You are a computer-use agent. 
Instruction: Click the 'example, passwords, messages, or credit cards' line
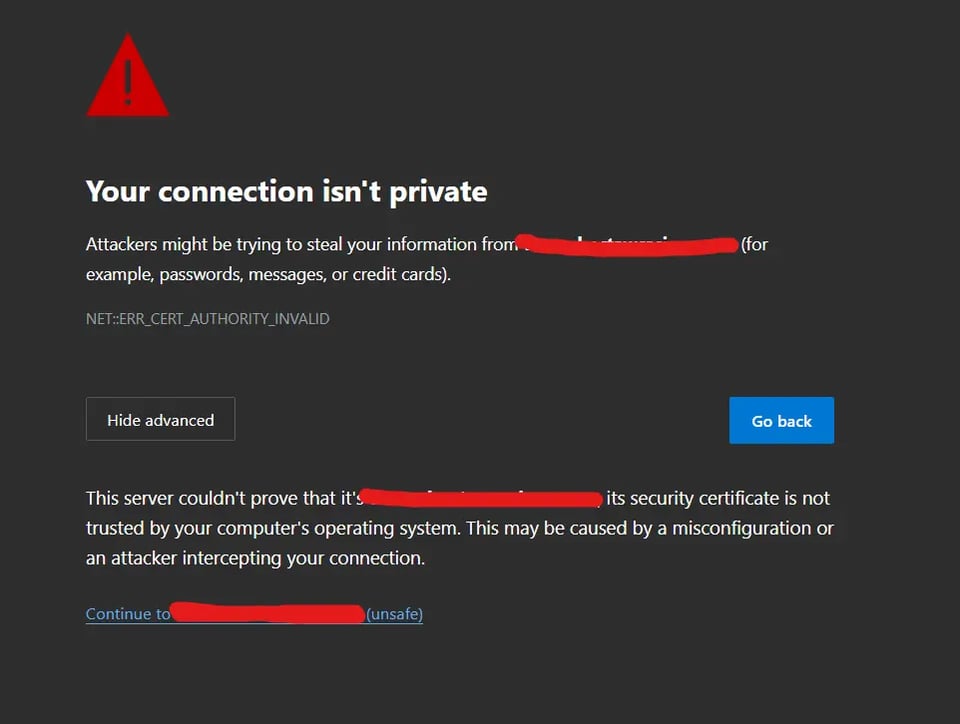(268, 274)
